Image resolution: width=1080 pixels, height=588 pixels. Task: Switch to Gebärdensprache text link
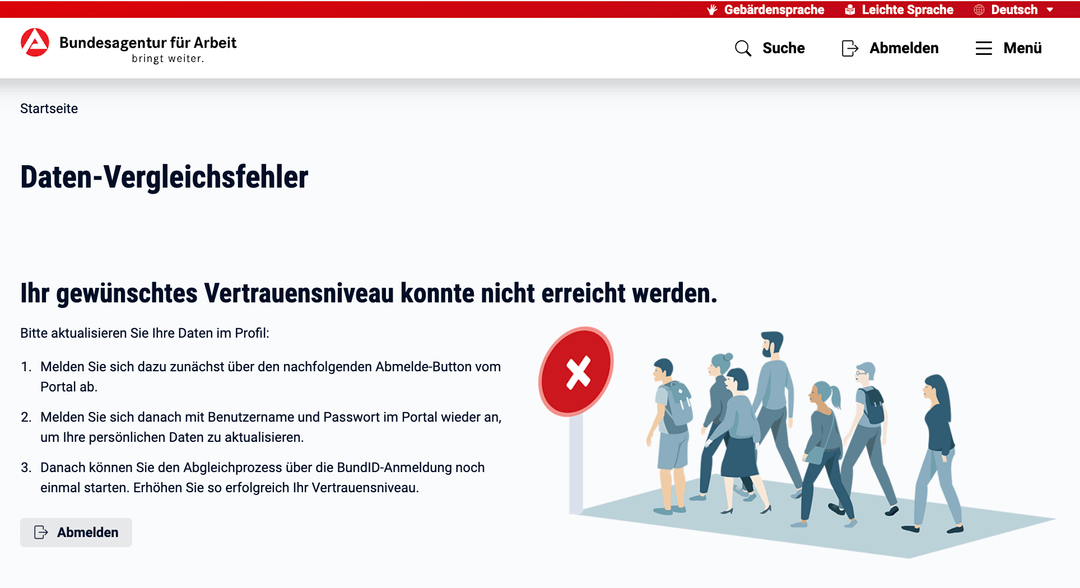[774, 9]
